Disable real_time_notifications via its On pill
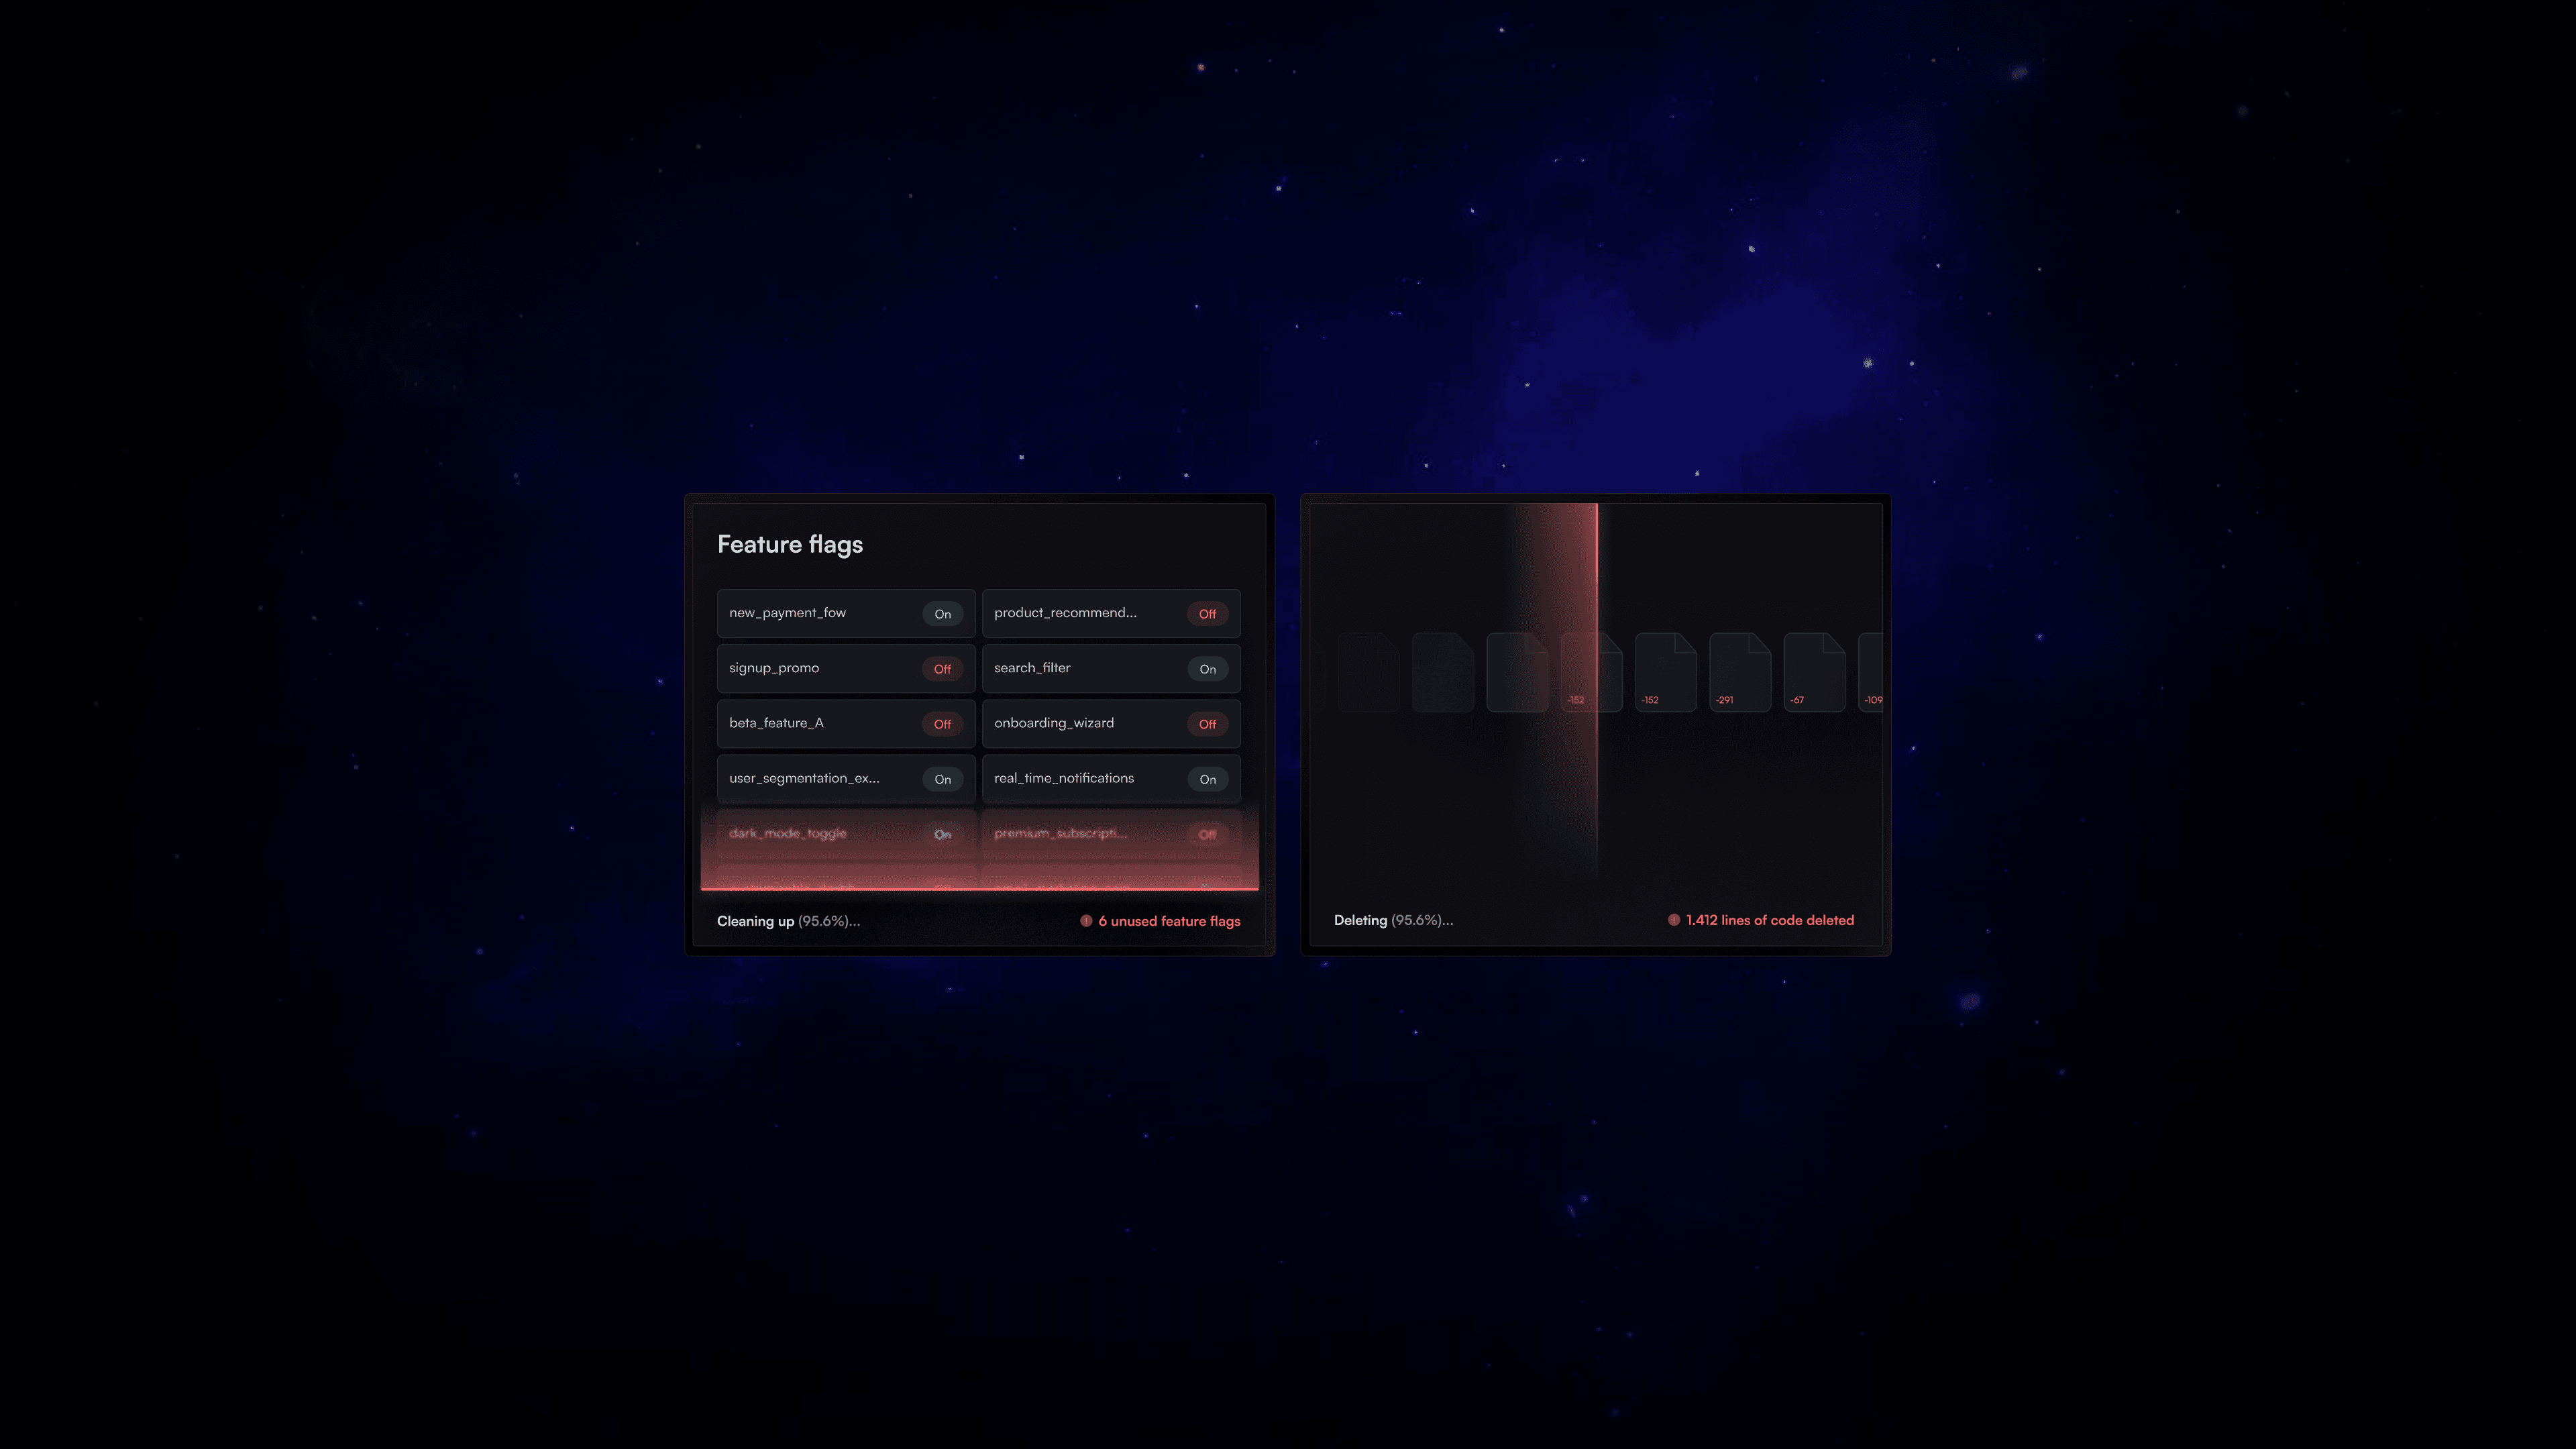Screen dimensions: 2576x1449 click(x=1207, y=779)
